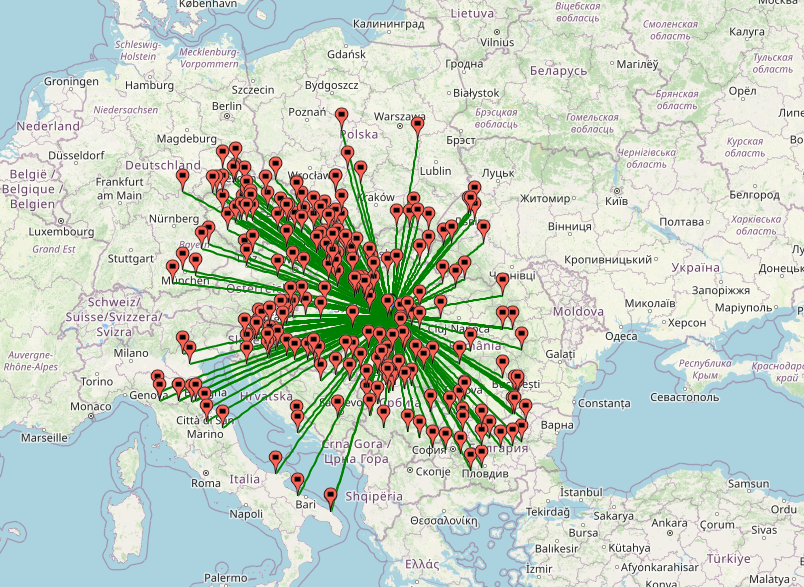Click the red marker on the Чернівці label
Image resolution: width=804 pixels, height=587 pixels.
tap(502, 282)
